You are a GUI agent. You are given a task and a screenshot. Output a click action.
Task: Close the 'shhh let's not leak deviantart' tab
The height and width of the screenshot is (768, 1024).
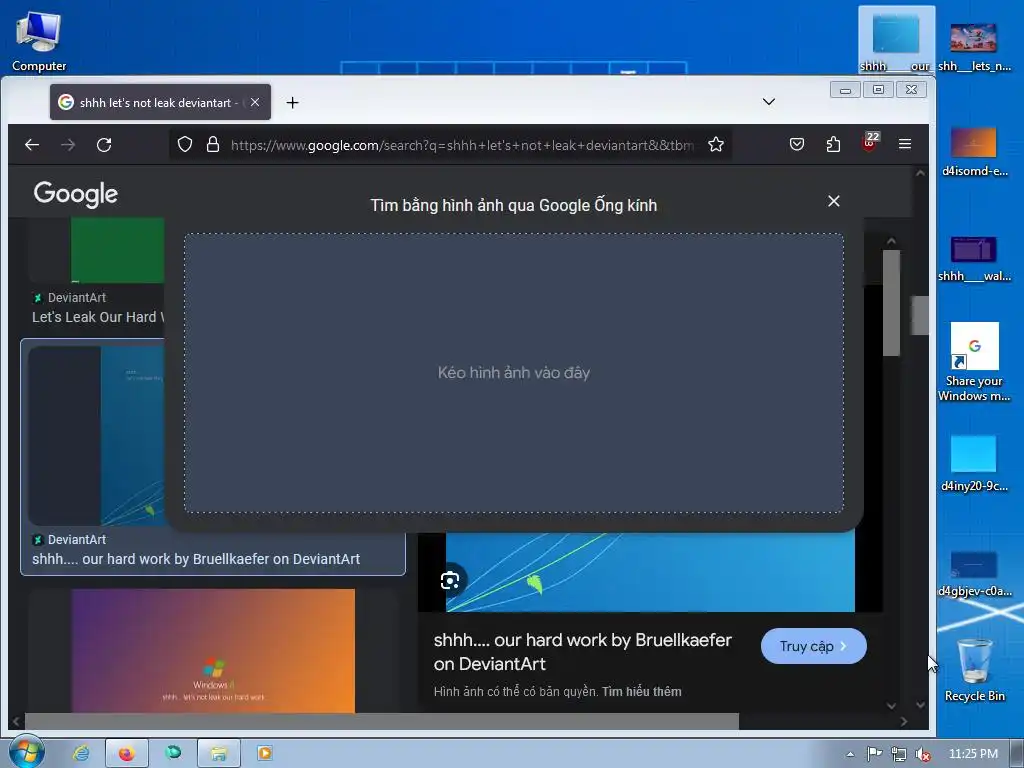[x=255, y=102]
